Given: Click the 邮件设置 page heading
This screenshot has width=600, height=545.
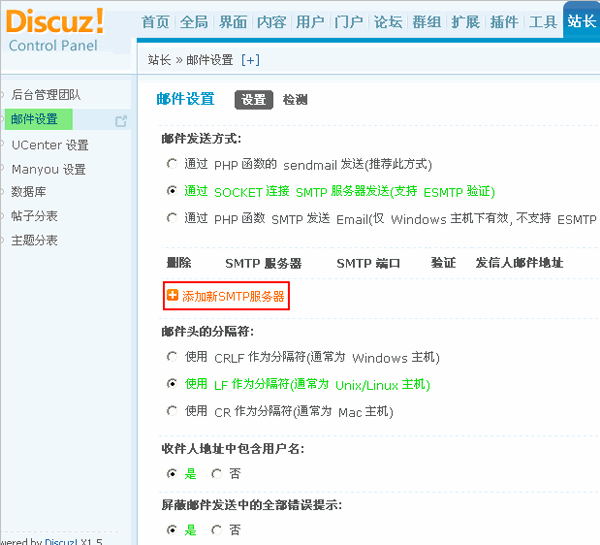Looking at the screenshot, I should (185, 99).
